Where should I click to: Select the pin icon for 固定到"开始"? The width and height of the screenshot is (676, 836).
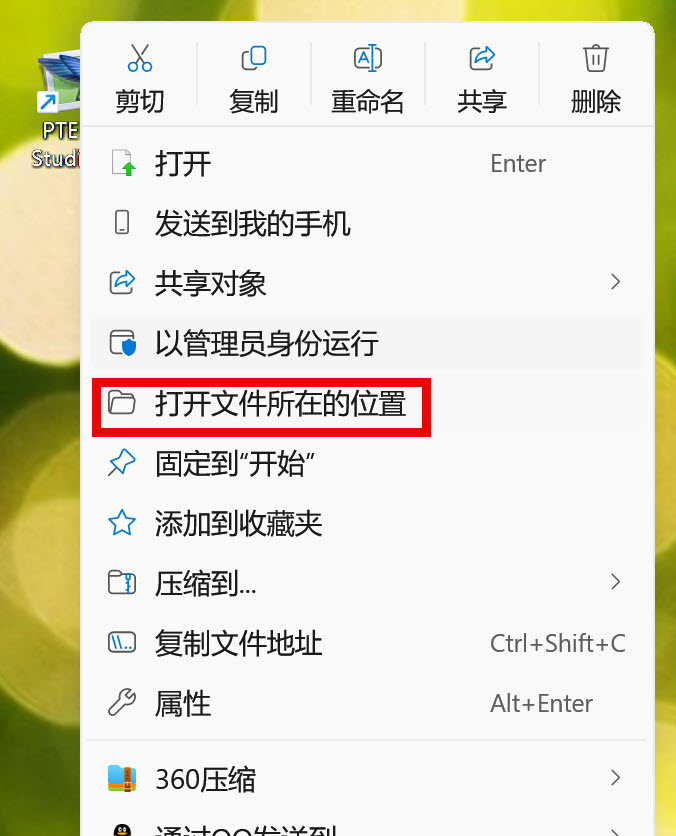click(x=122, y=462)
